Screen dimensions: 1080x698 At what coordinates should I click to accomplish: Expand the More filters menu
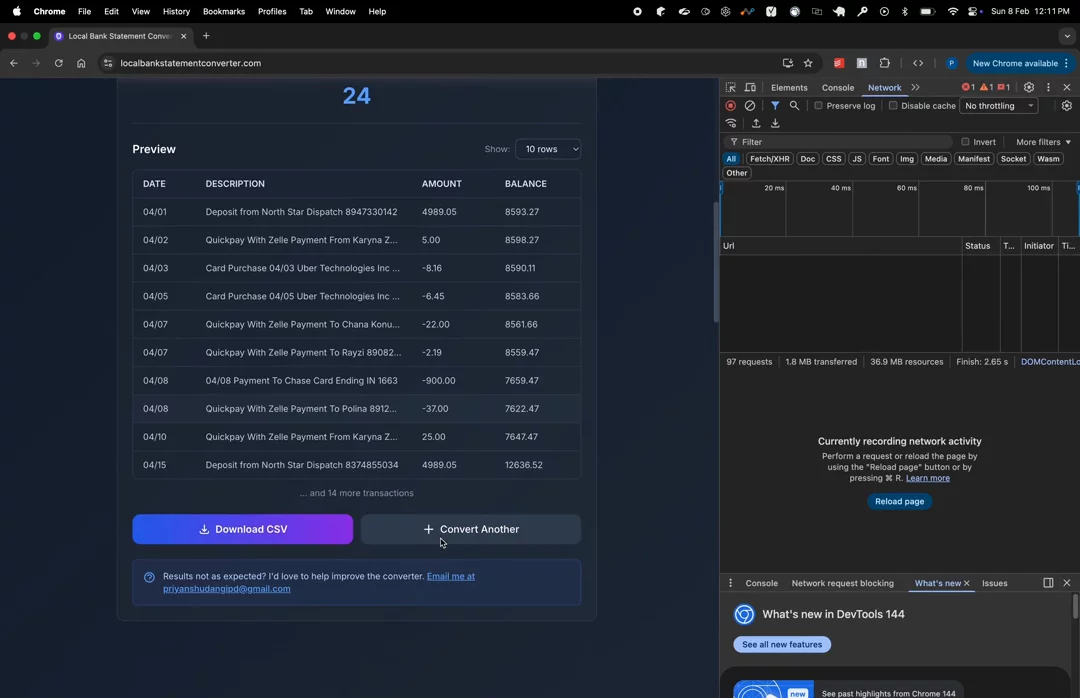(x=1043, y=142)
